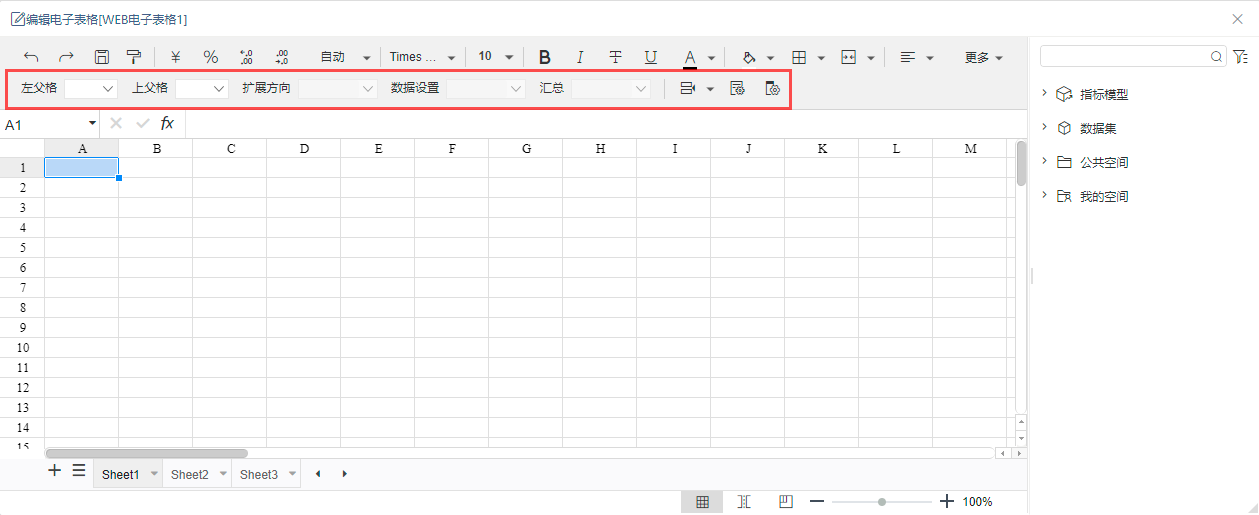Switch to page layout view icon

point(786,502)
